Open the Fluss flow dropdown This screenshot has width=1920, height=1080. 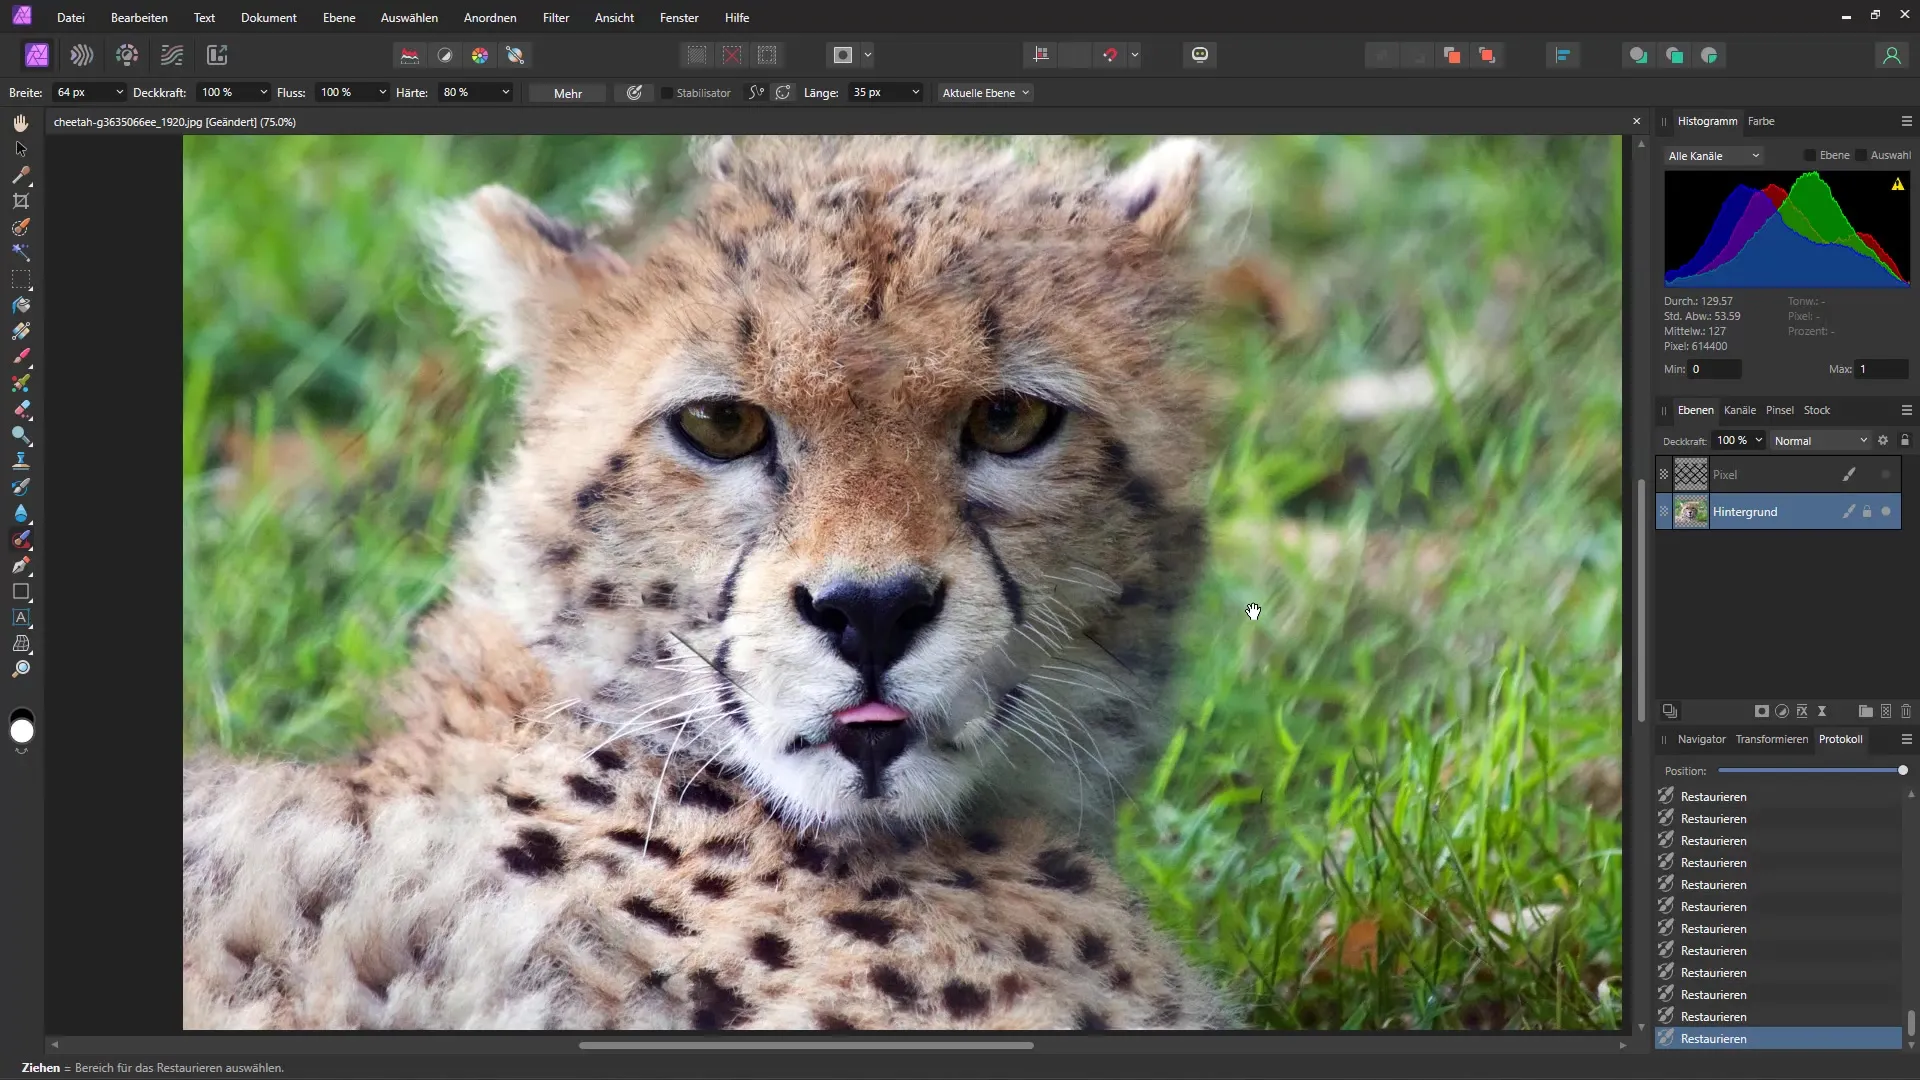click(x=382, y=93)
